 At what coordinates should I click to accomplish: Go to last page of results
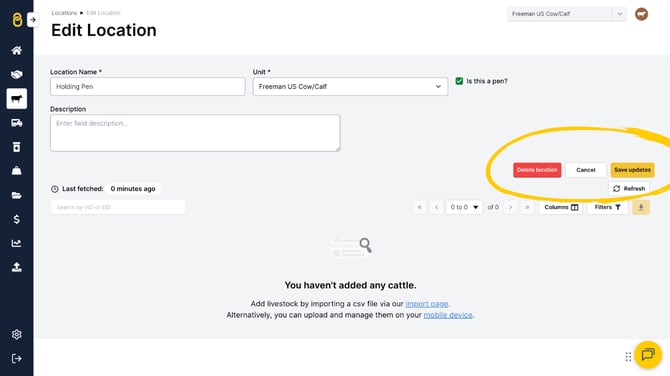(x=527, y=207)
